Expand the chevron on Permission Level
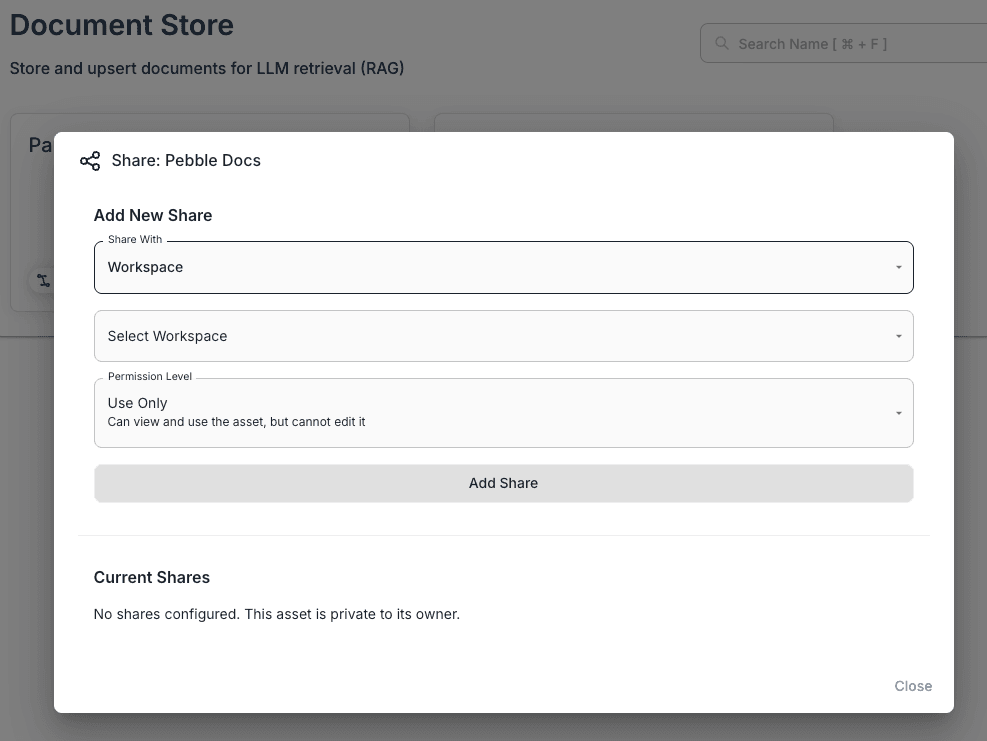The image size is (987, 741). click(x=897, y=412)
